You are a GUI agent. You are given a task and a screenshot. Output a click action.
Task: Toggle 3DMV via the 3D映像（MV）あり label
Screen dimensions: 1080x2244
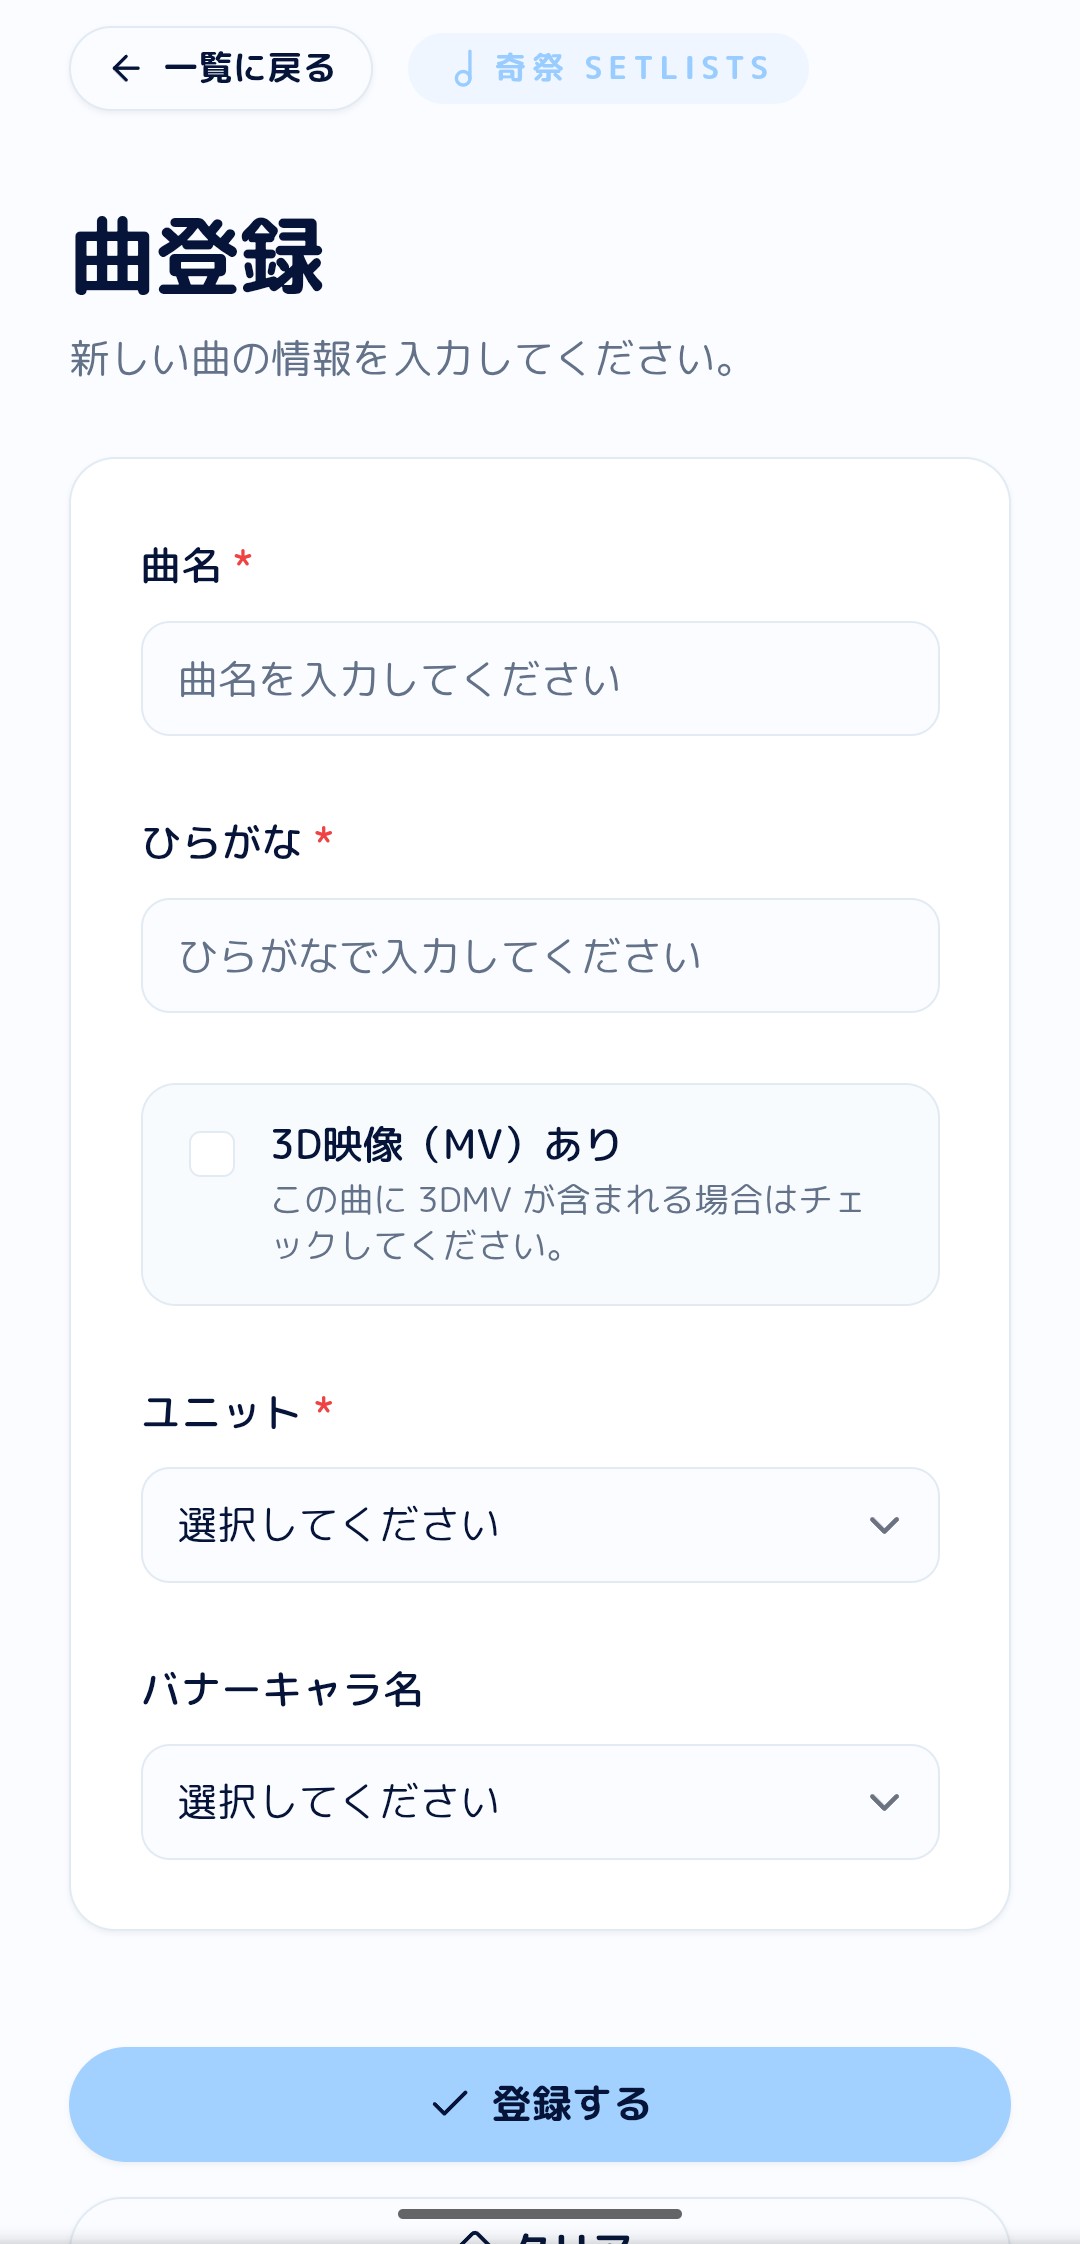(446, 1144)
